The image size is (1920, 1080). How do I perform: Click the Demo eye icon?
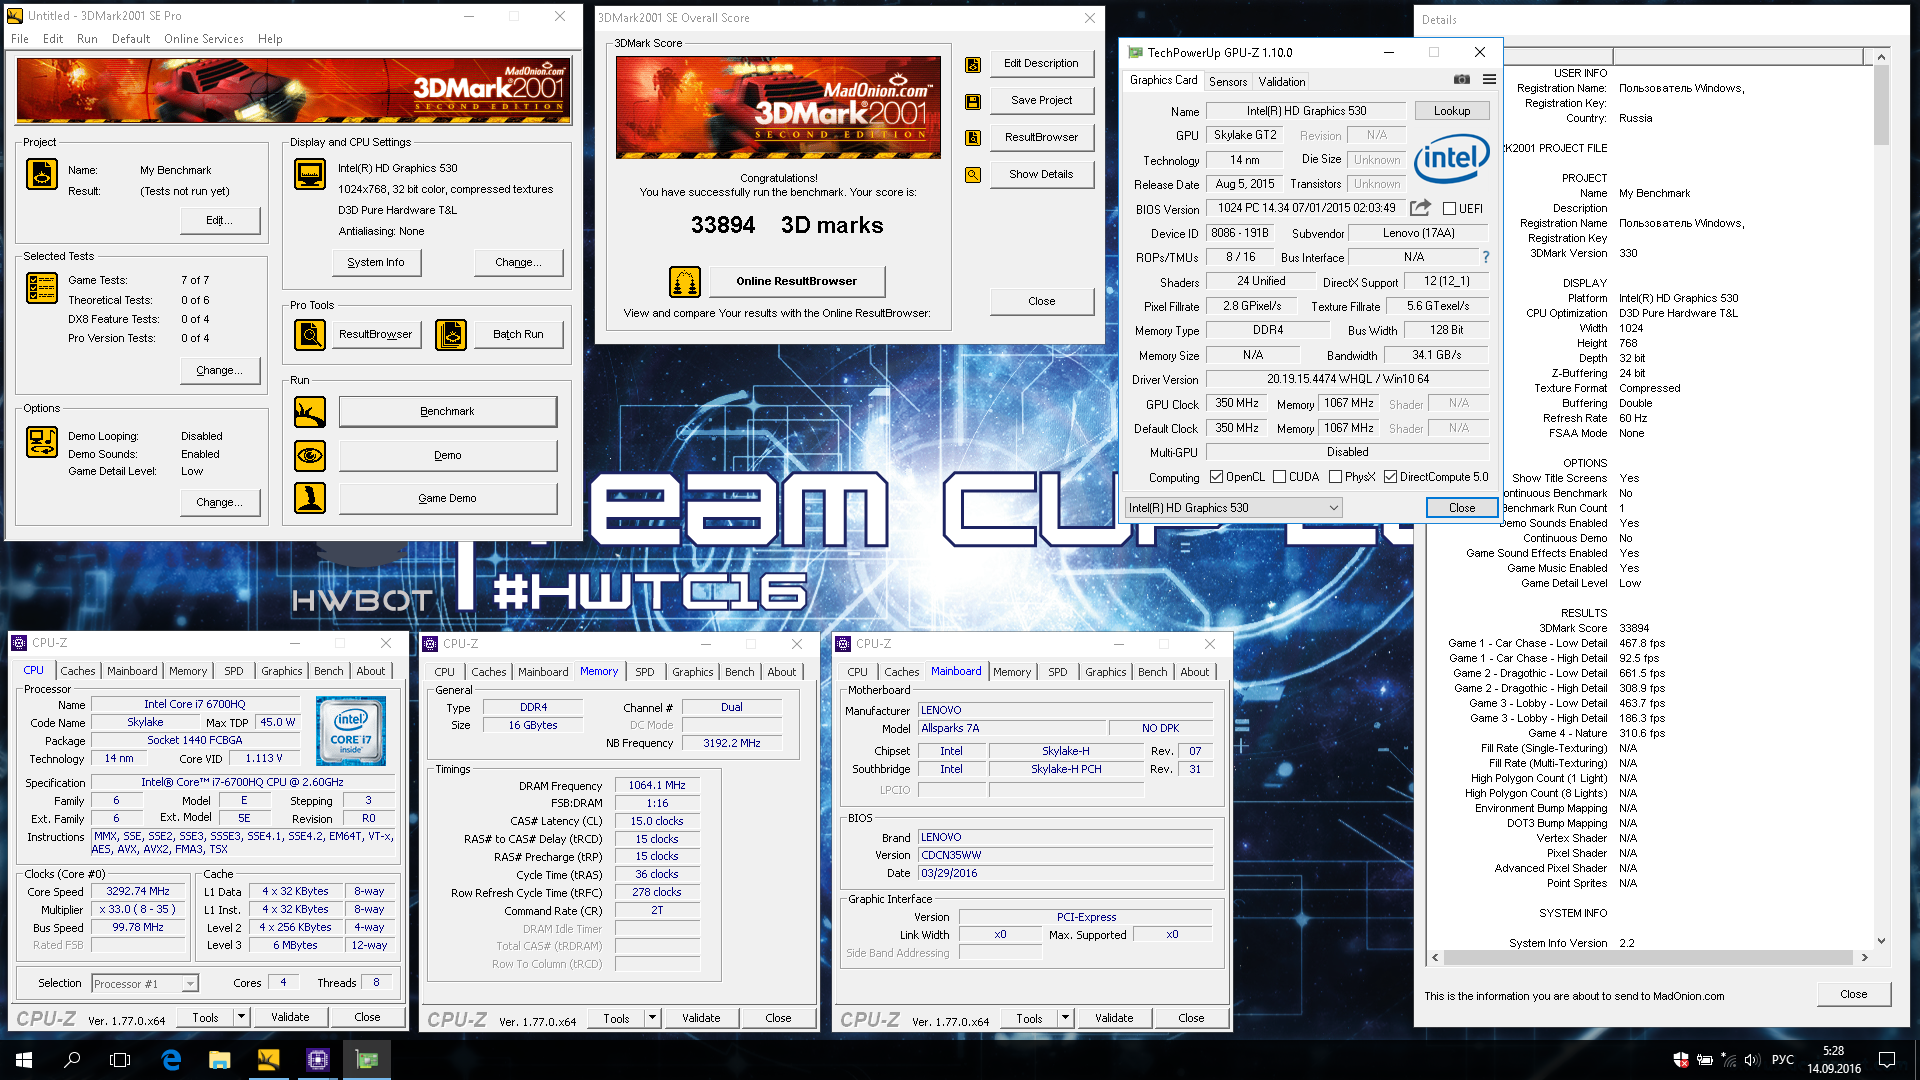310,455
